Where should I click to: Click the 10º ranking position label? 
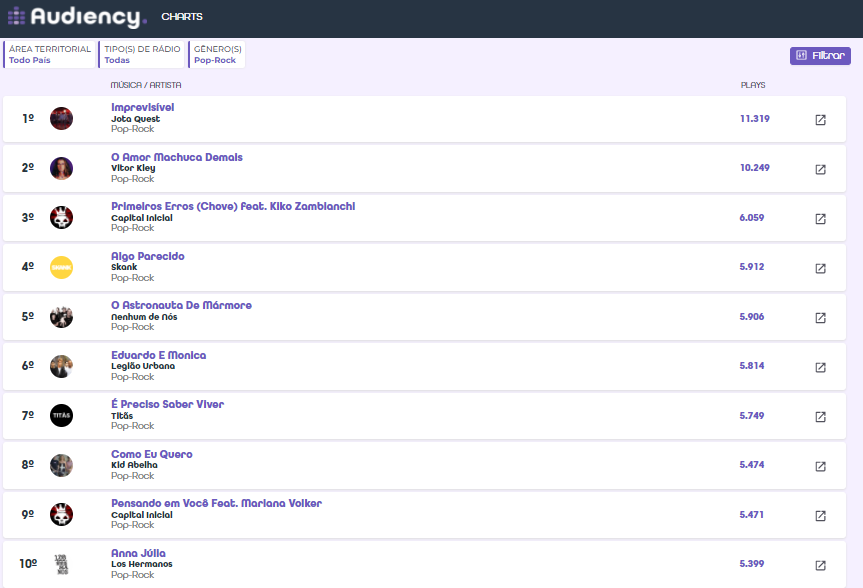pyautogui.click(x=28, y=564)
